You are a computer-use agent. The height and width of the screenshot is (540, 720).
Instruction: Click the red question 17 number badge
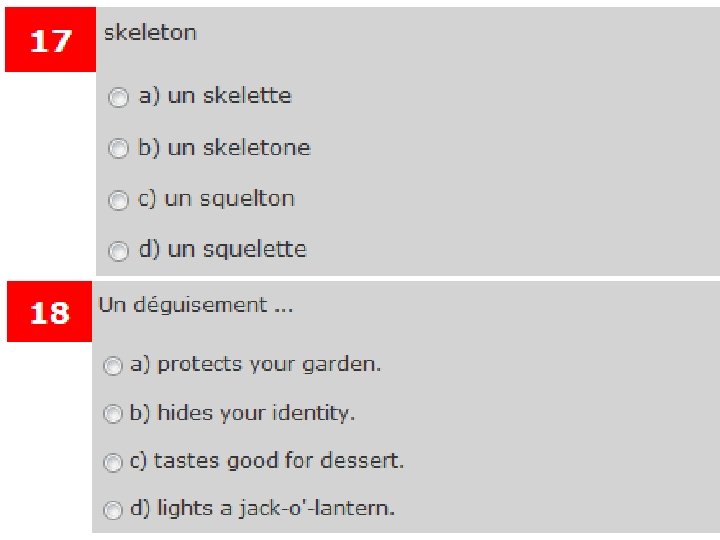pos(50,41)
